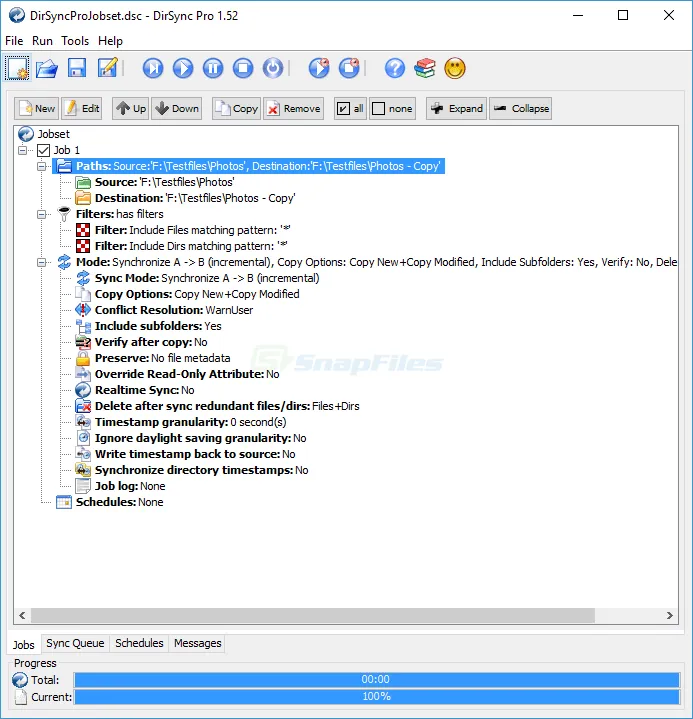The image size is (693, 719).
Task: Switch to the Schedules tab
Action: click(139, 643)
